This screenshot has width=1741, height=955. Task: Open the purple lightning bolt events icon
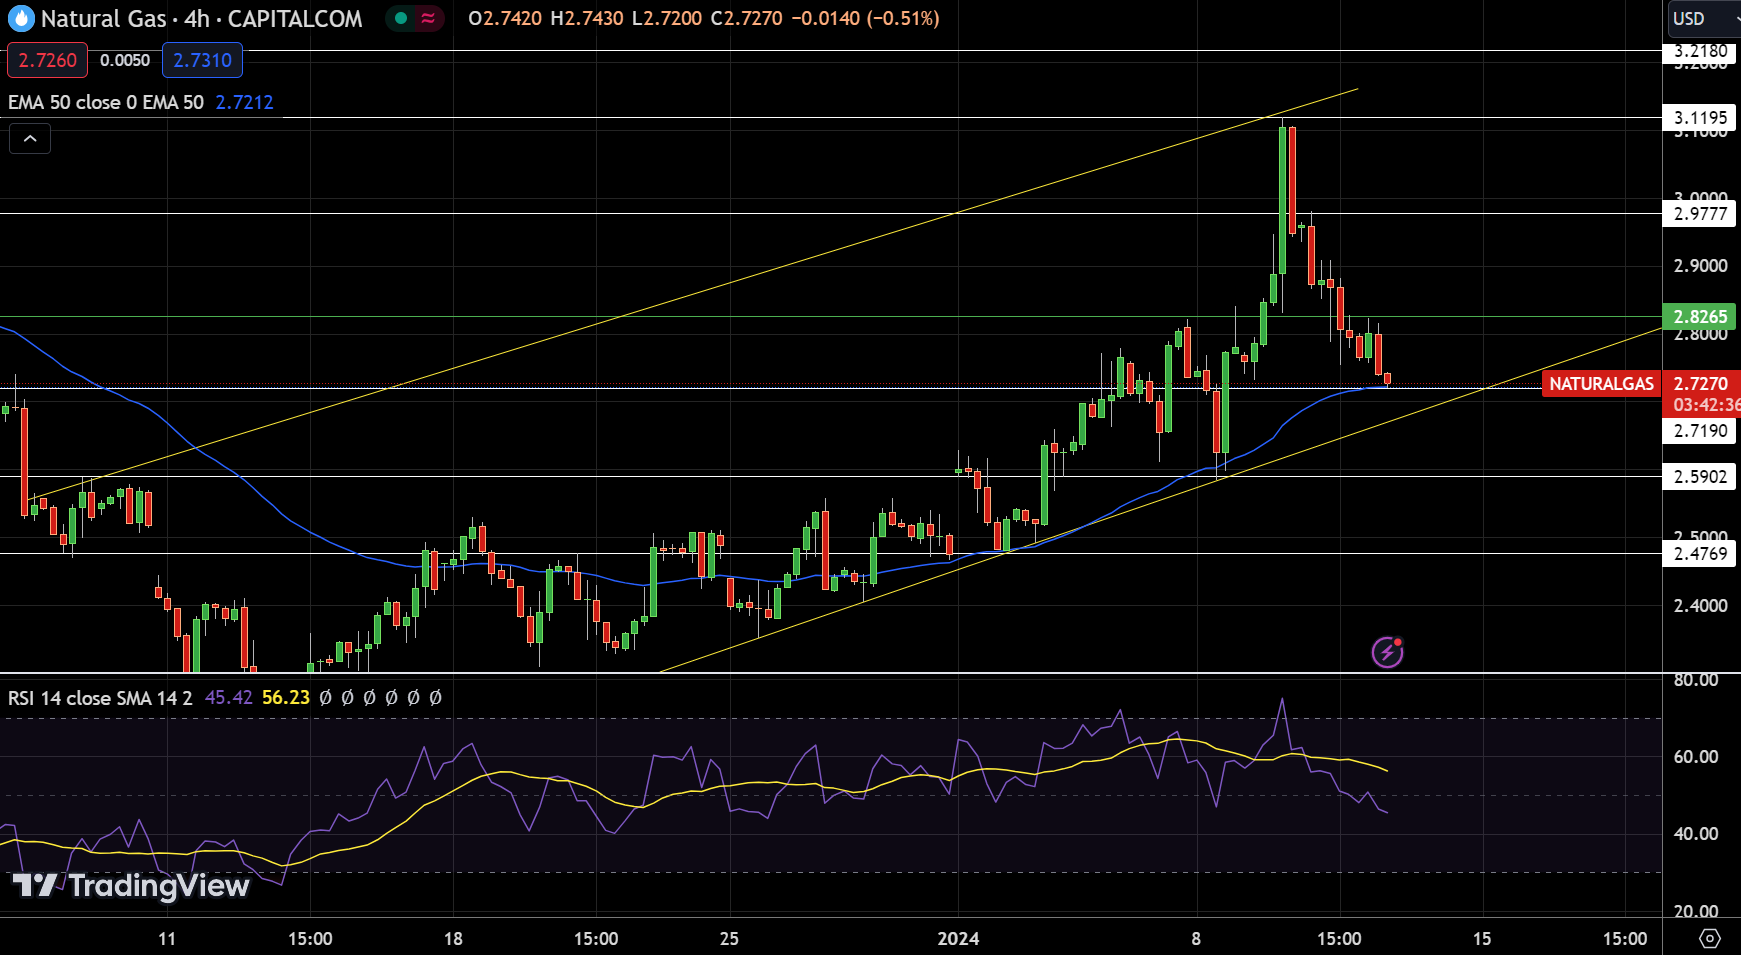tap(1387, 652)
